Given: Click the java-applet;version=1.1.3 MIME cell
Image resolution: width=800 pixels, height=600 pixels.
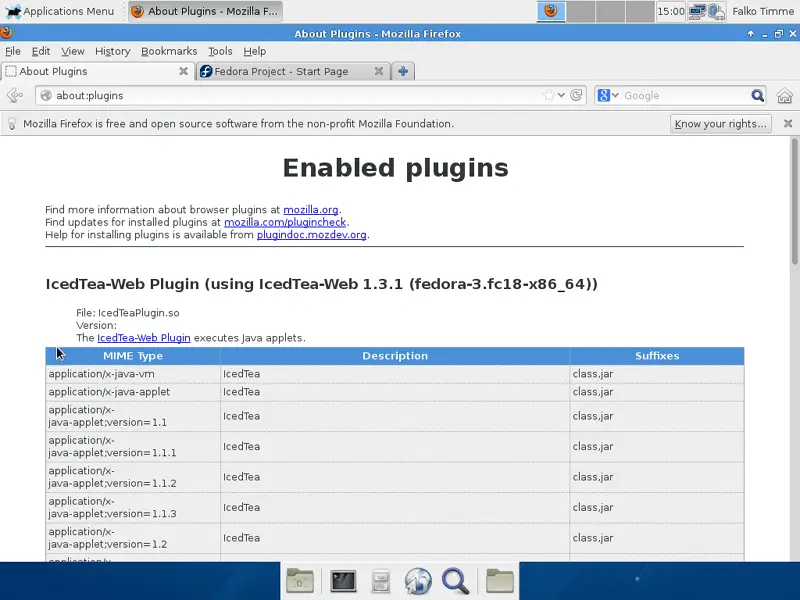Looking at the screenshot, I should (x=133, y=508).
